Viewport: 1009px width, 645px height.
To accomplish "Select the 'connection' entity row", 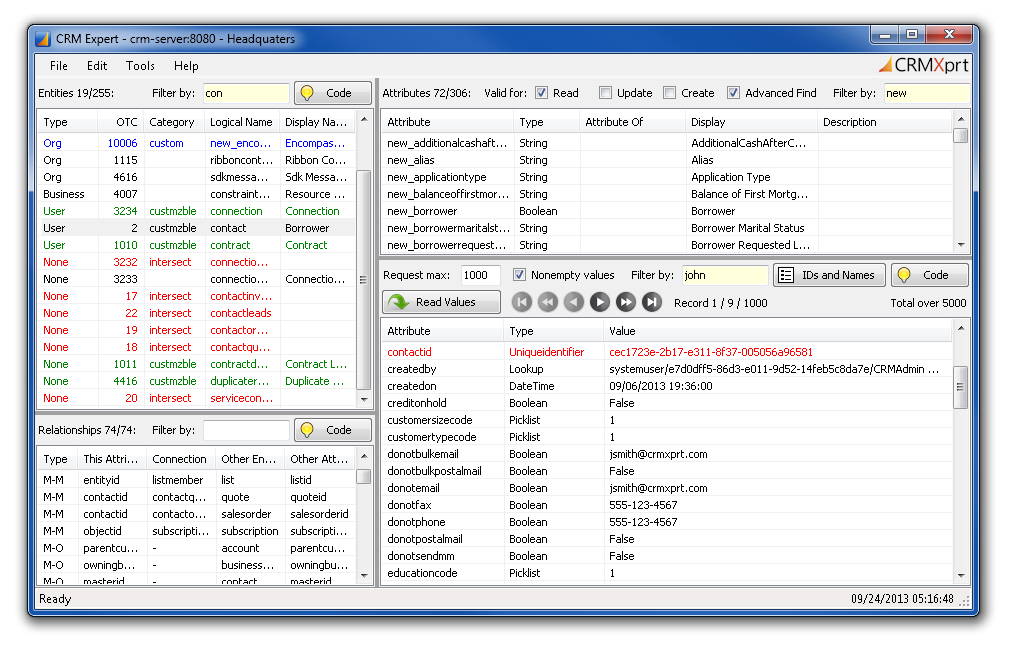I will click(x=196, y=211).
